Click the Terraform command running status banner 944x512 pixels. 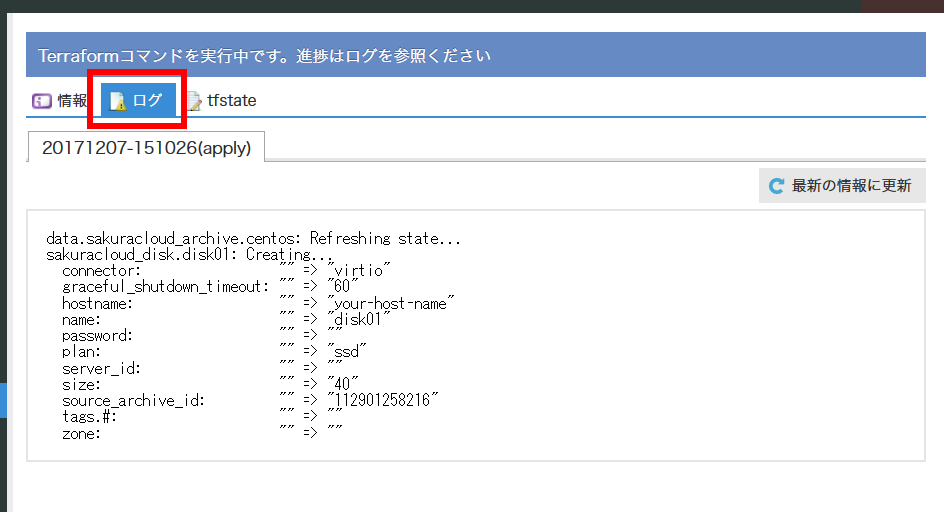[476, 55]
